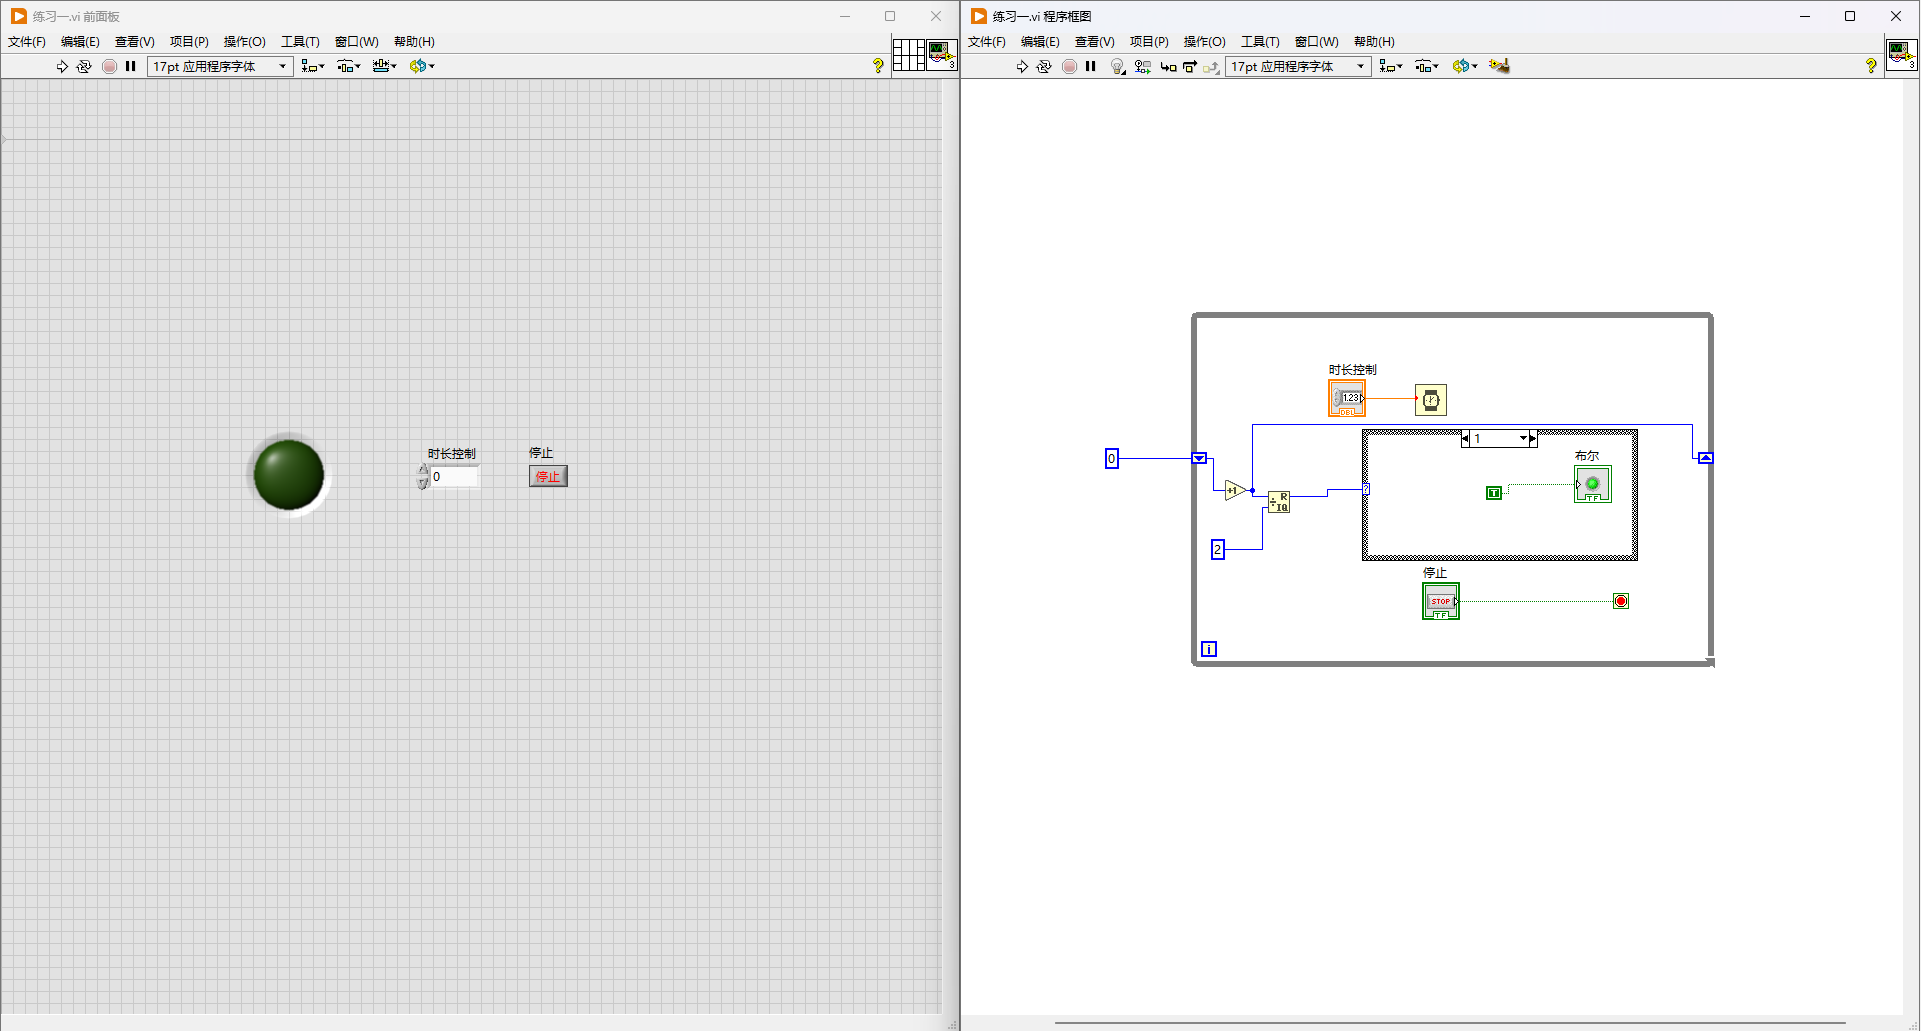The image size is (1921, 1031).
Task: Open the 工具 menu on the block diagram
Action: coord(1260,41)
